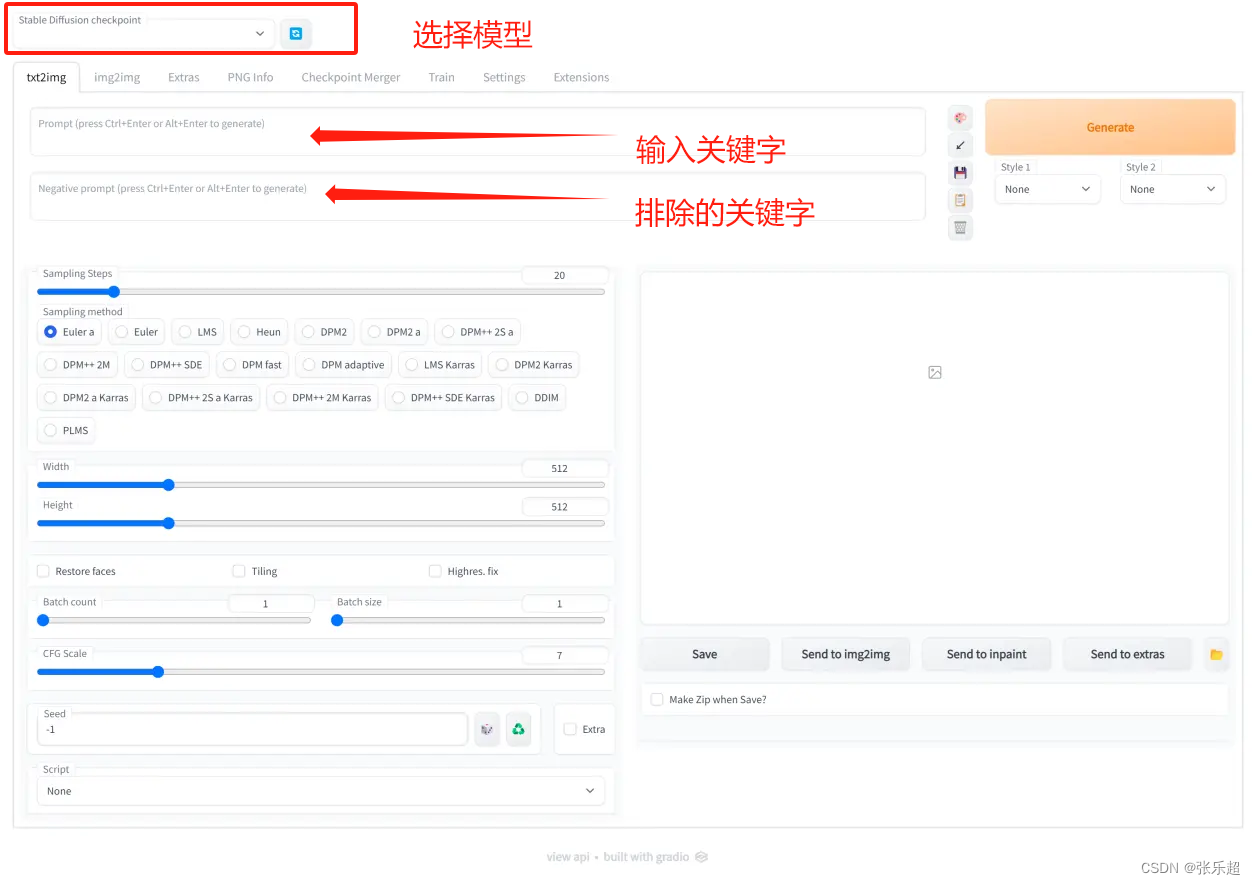The image size is (1256, 885).
Task: Tick the seed Extra checkbox
Action: tap(570, 729)
